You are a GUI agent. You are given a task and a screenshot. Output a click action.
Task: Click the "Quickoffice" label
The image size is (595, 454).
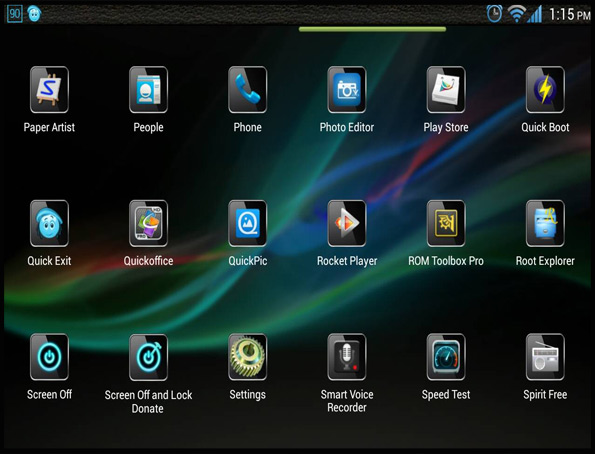tap(148, 261)
